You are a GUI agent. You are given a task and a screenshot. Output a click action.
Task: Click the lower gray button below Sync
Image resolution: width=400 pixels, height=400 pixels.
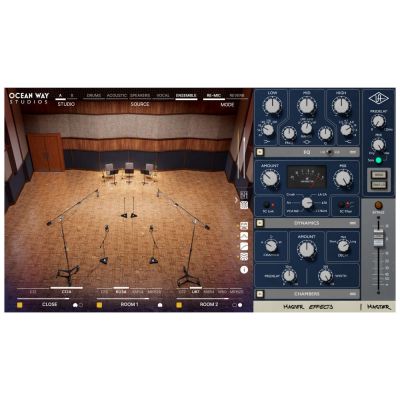tap(378, 185)
